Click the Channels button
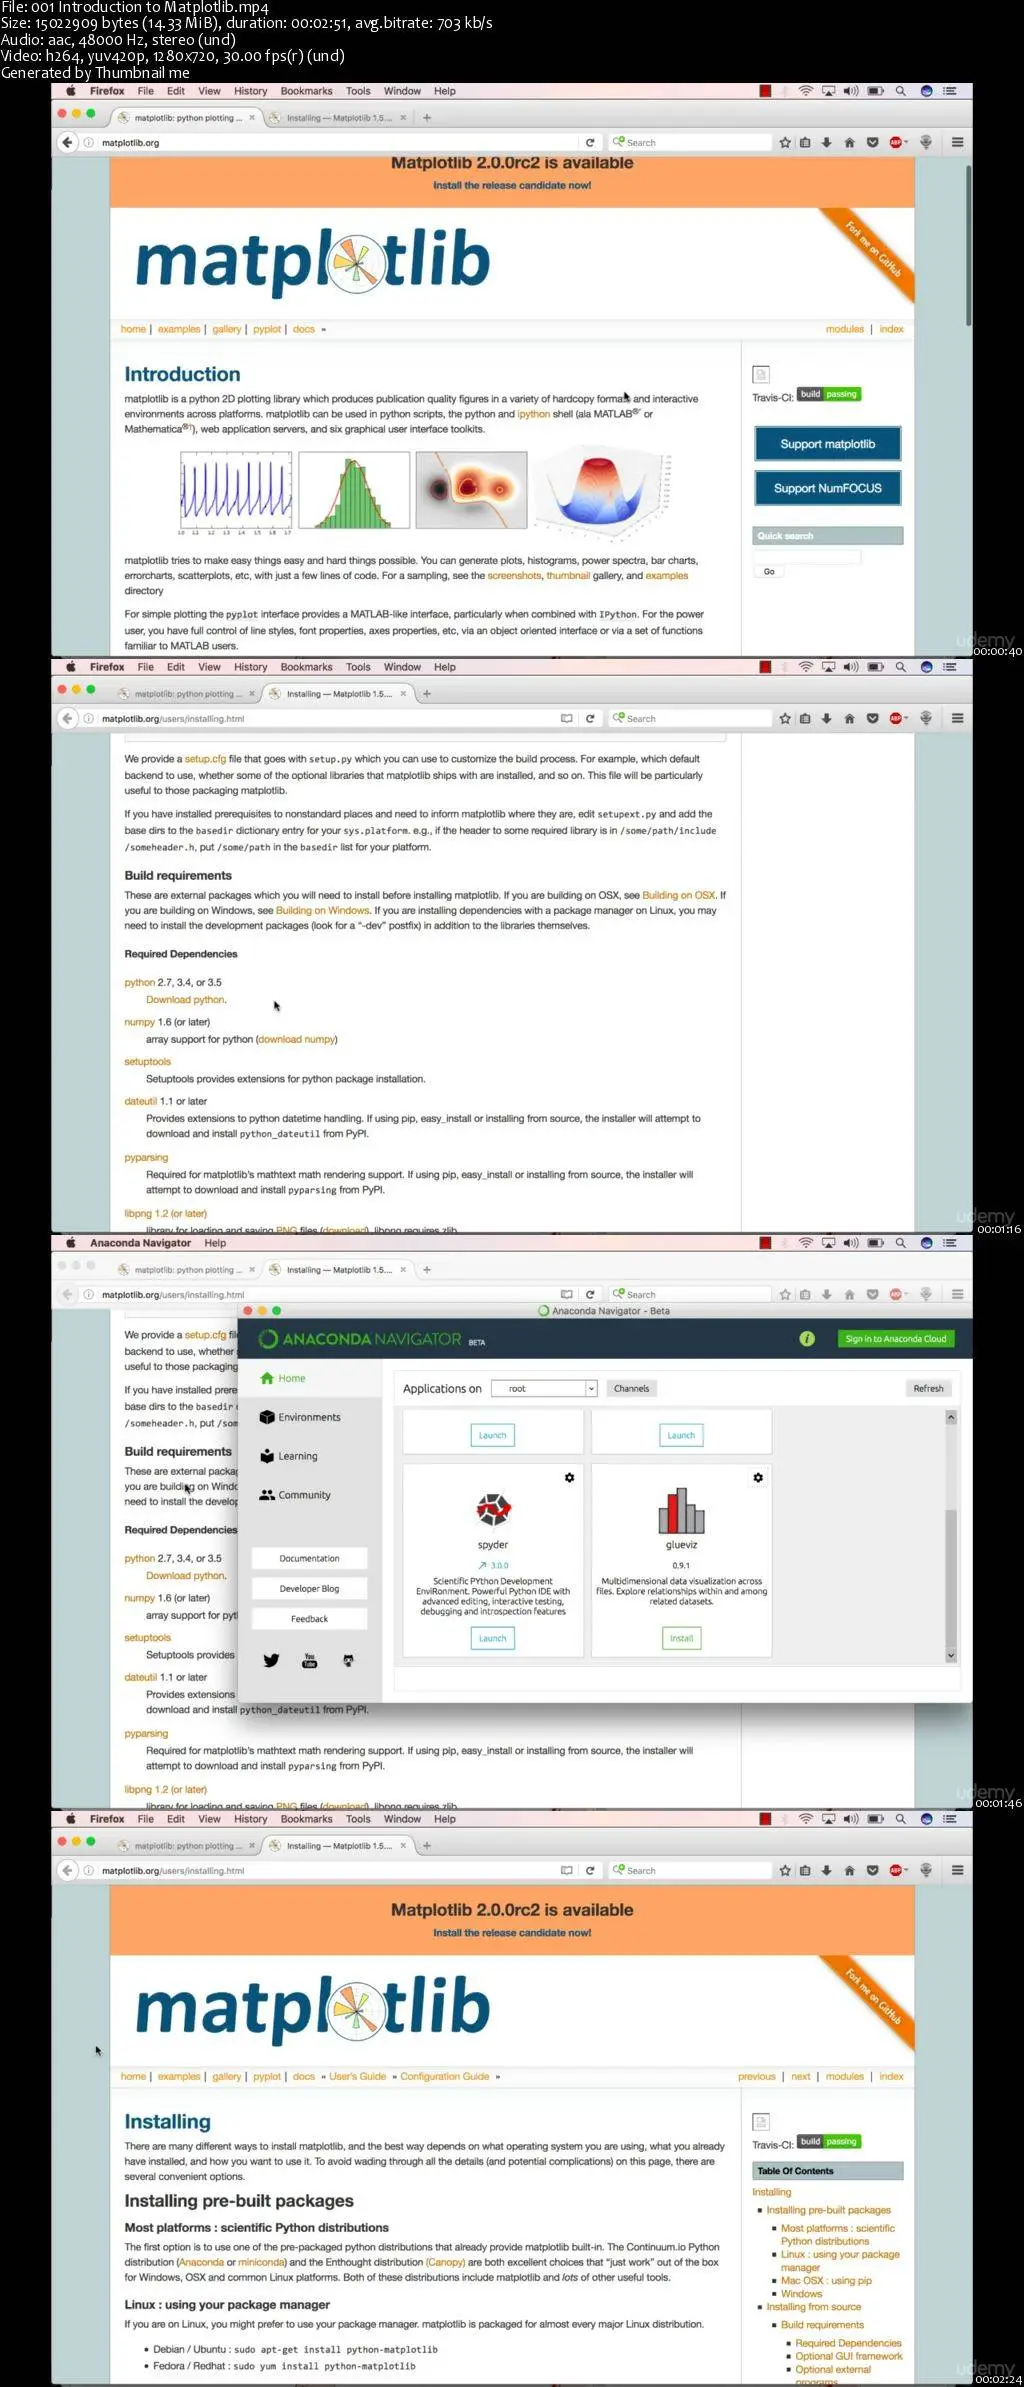The image size is (1024, 2387). pyautogui.click(x=632, y=1388)
